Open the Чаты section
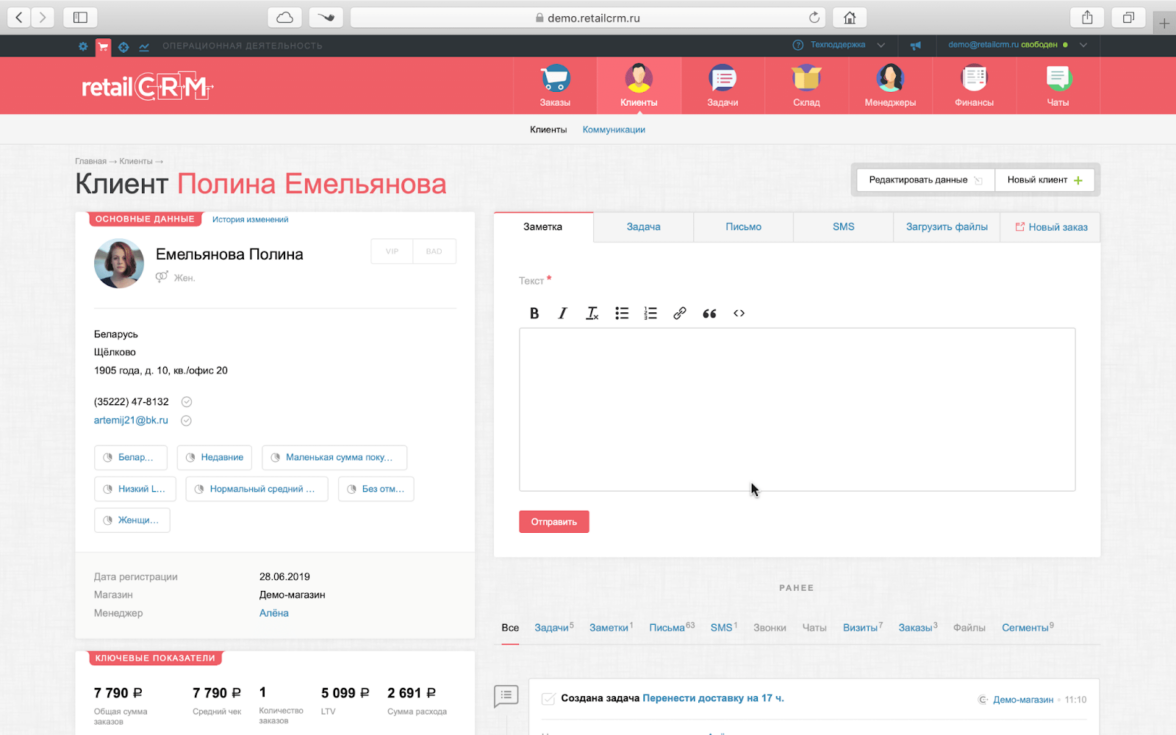Image resolution: width=1176 pixels, height=735 pixels. [x=1058, y=86]
